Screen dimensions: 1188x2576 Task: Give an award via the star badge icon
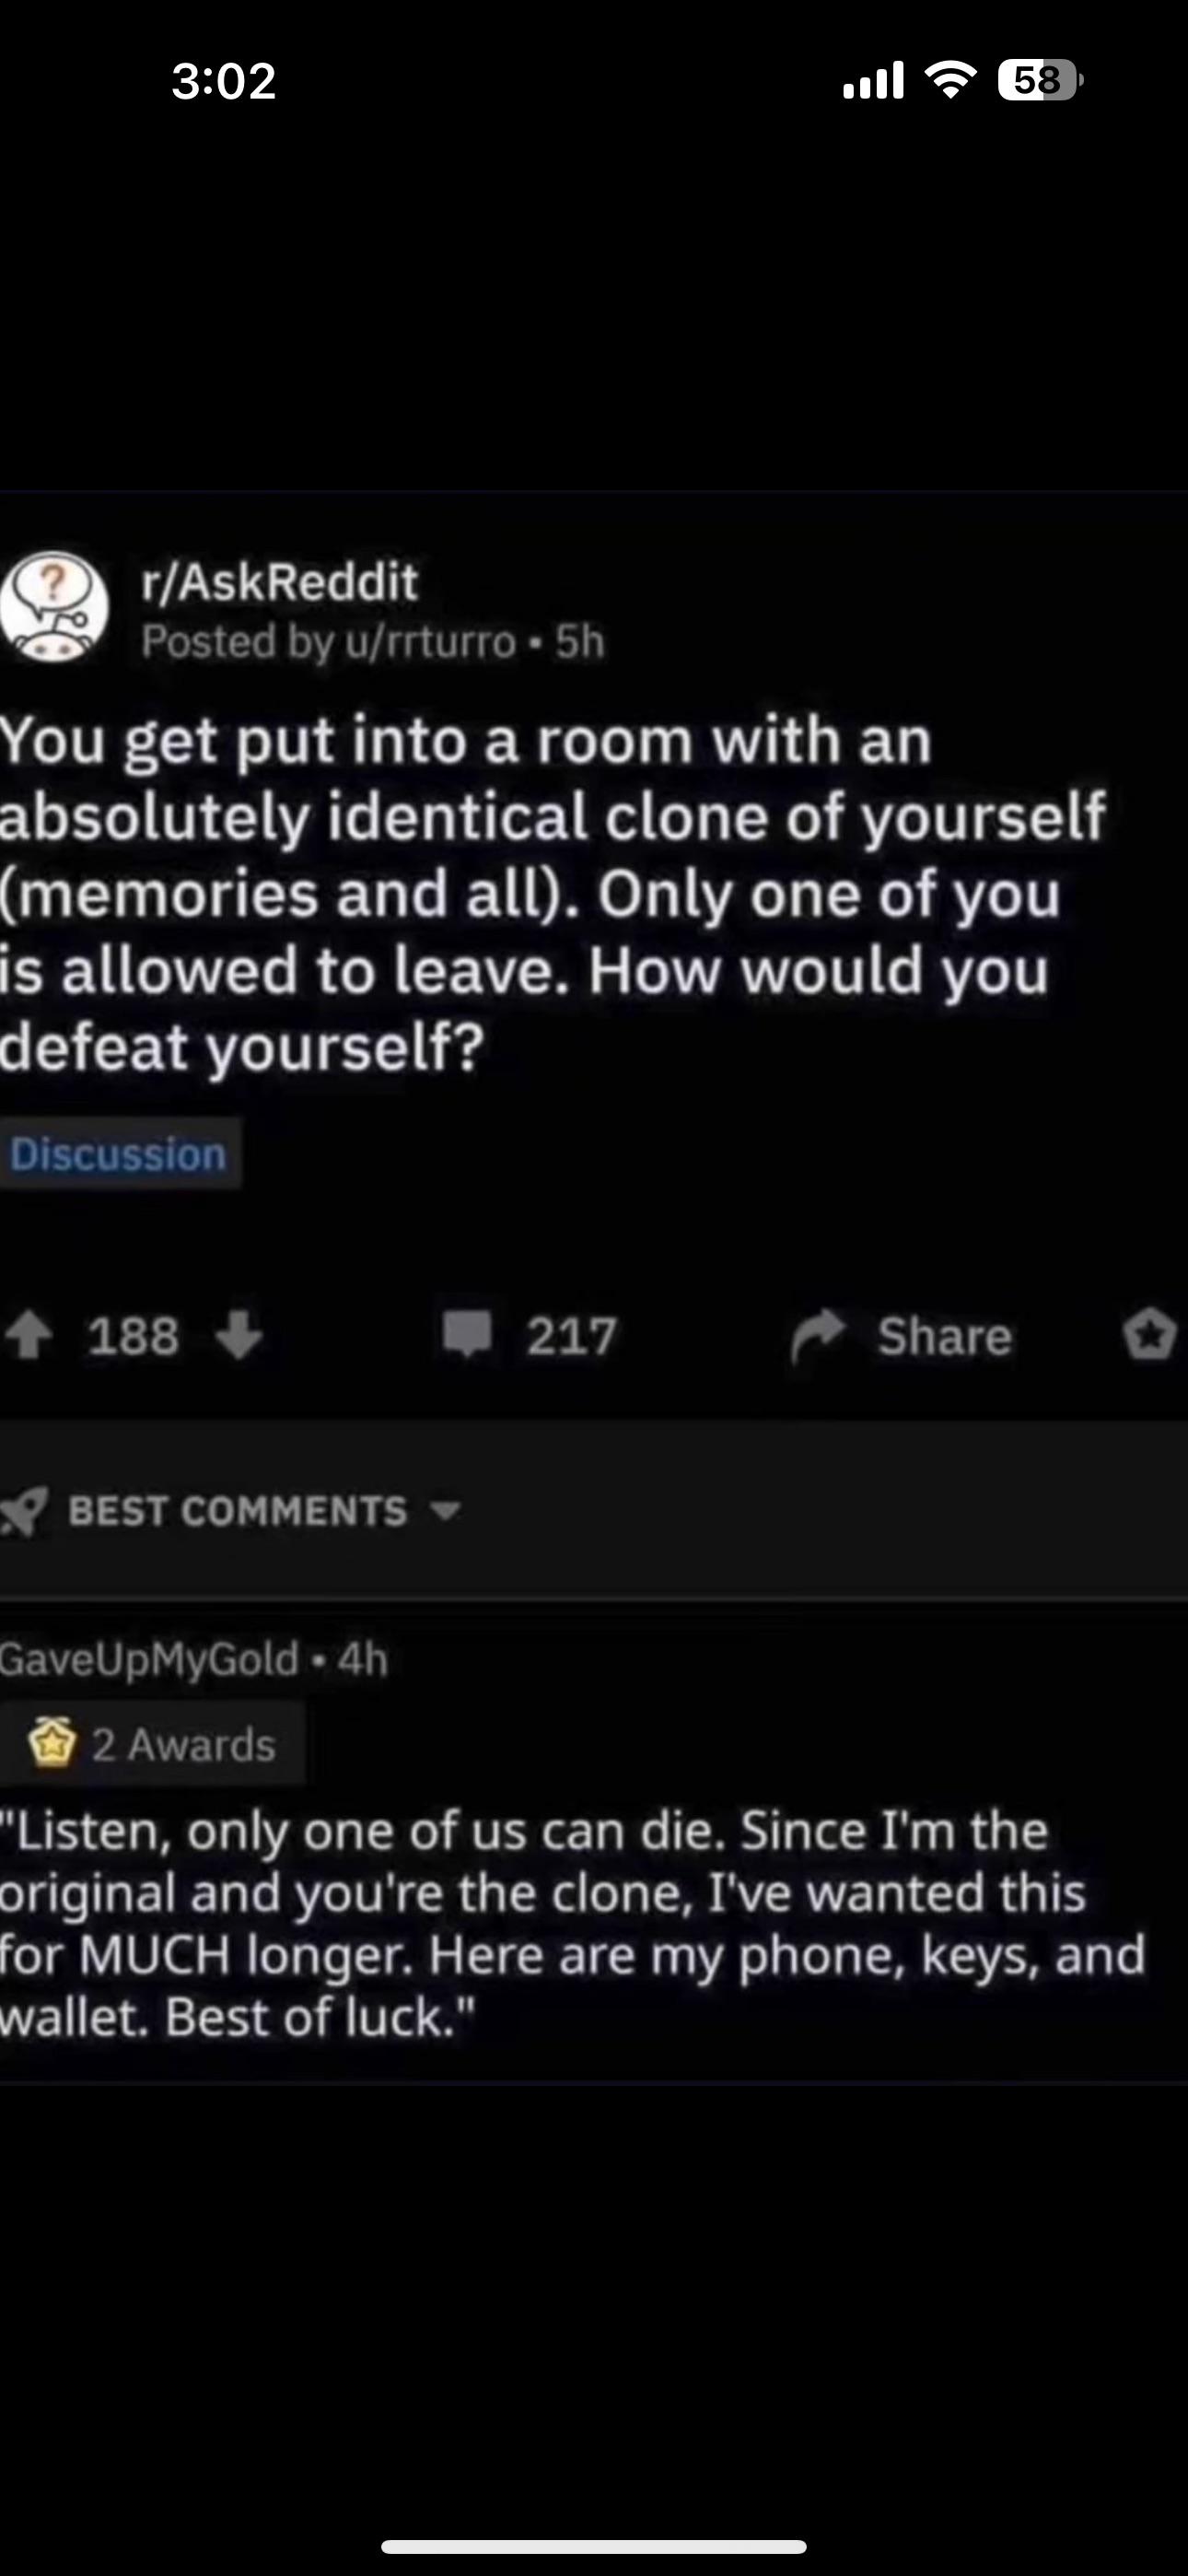coord(1150,1335)
